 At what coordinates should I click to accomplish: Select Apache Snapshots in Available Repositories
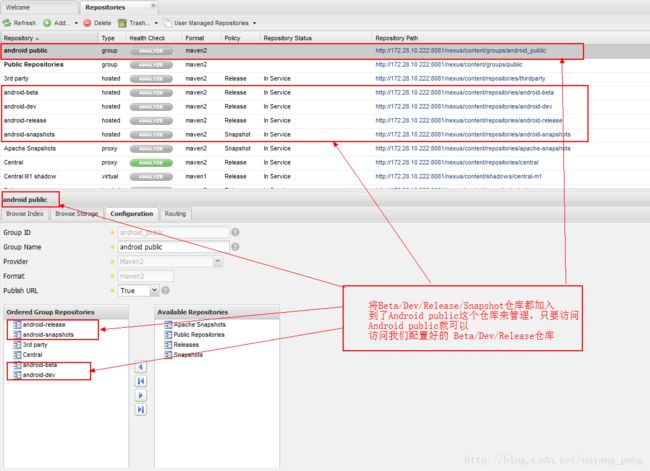point(195,325)
